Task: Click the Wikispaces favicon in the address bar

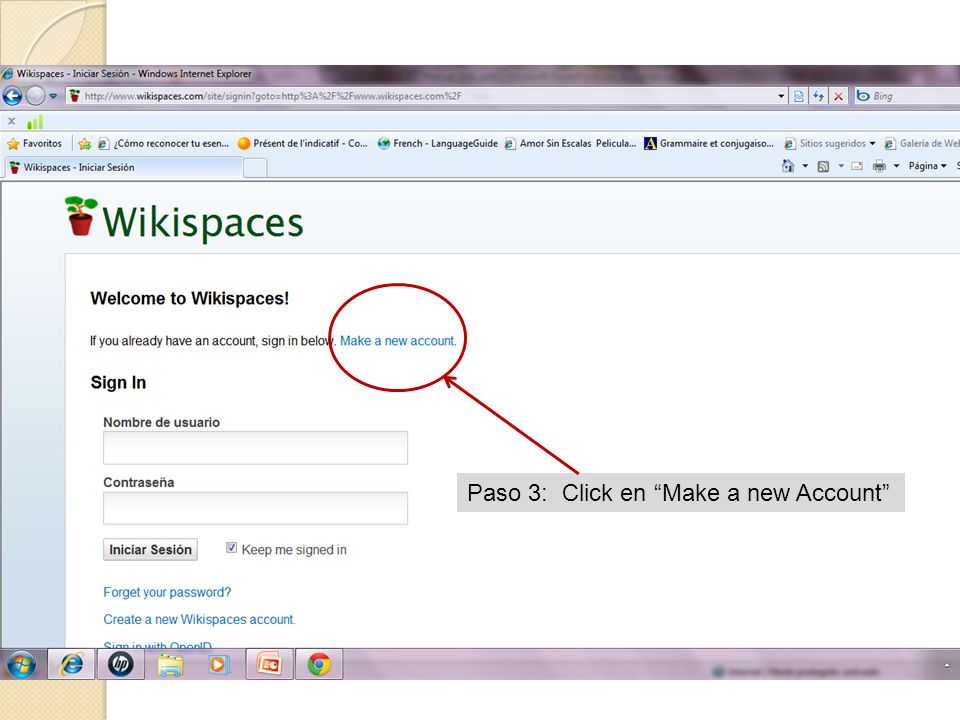Action: (x=75, y=96)
